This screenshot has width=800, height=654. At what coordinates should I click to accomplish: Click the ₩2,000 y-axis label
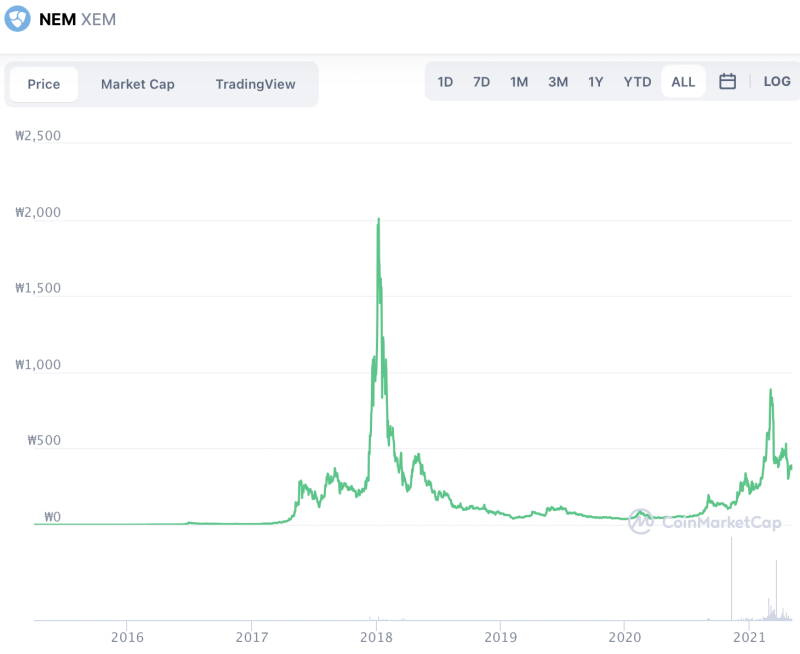38,212
